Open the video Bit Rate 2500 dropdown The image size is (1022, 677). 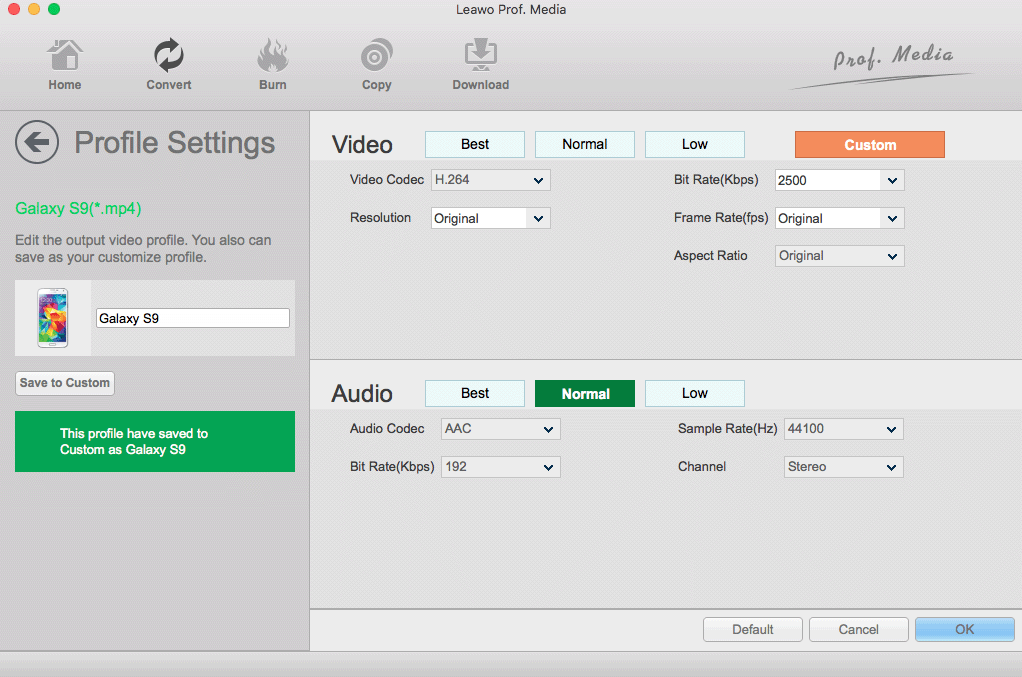840,180
